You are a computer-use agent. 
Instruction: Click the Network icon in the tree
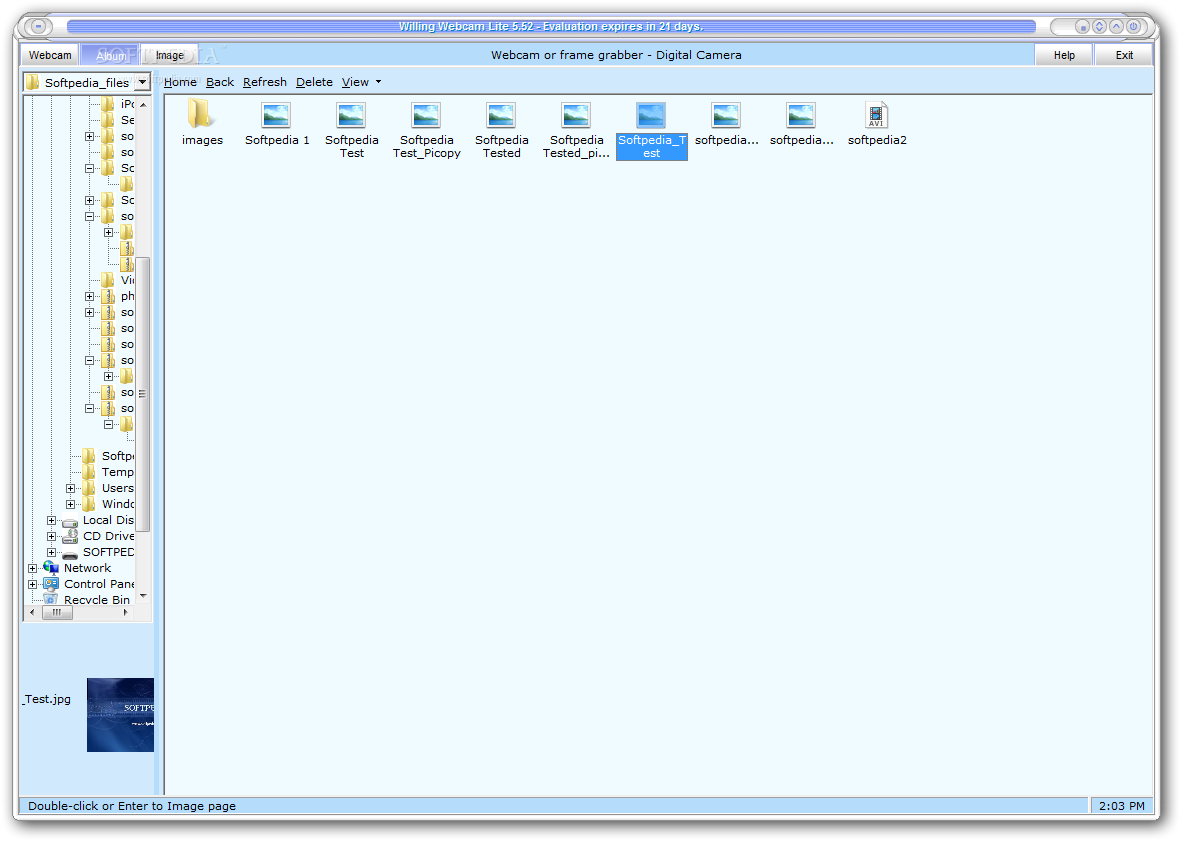coord(51,568)
